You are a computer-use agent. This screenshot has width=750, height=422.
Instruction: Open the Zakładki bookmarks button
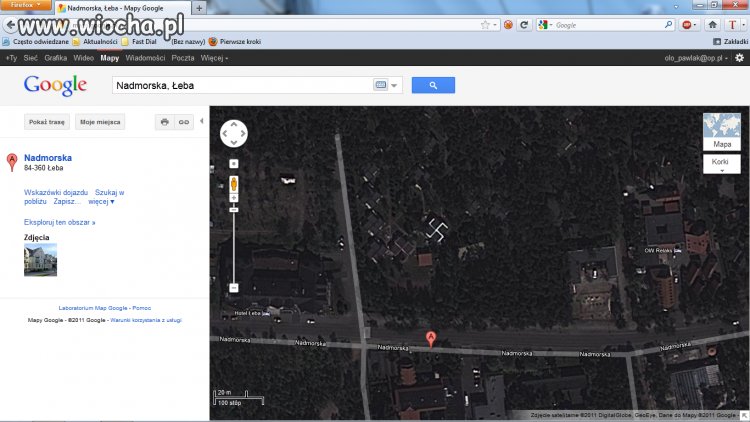[x=730, y=42]
